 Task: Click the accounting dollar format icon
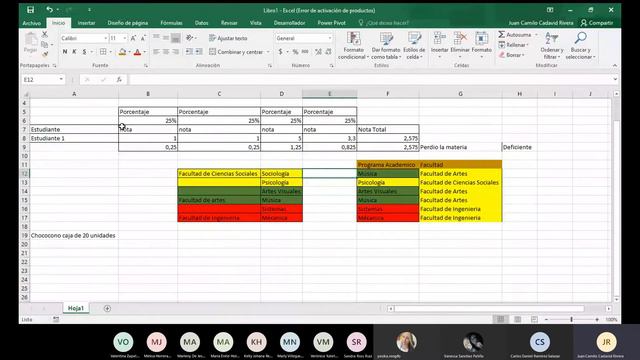point(280,52)
